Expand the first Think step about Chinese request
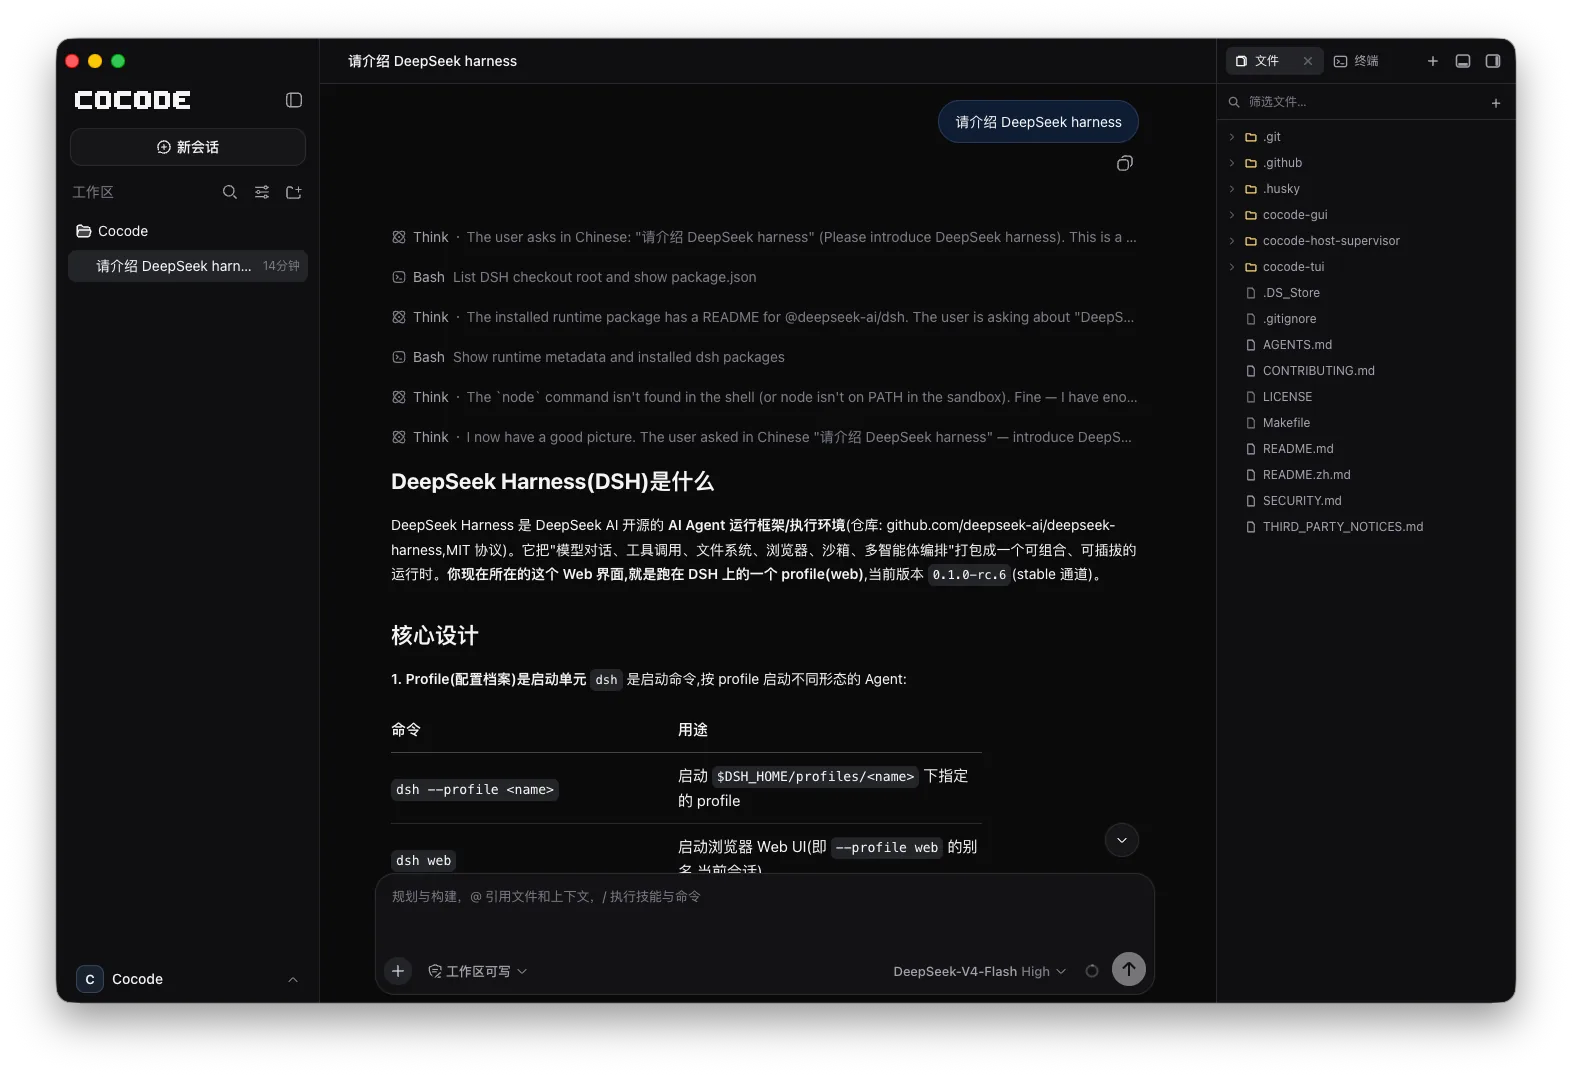The image size is (1572, 1077). (765, 237)
